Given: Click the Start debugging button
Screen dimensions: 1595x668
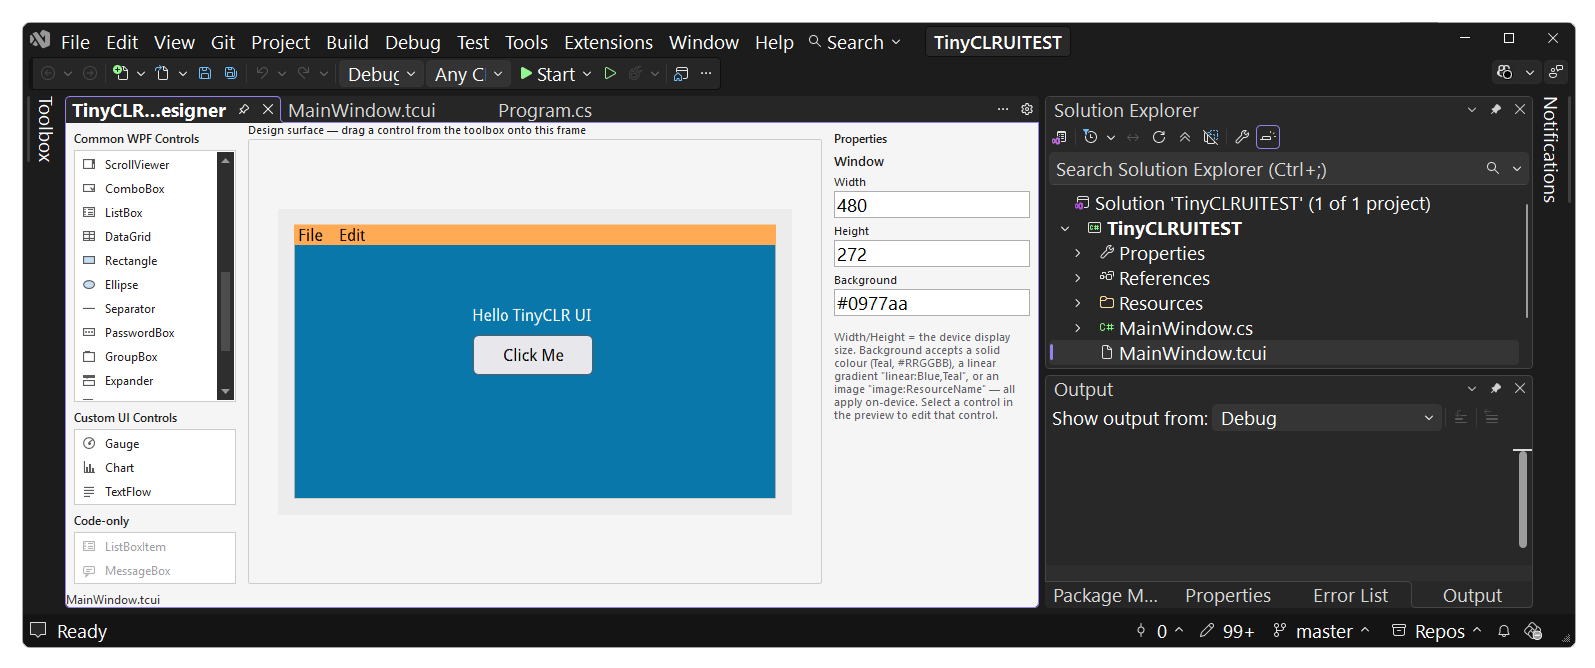Looking at the screenshot, I should pos(547,74).
